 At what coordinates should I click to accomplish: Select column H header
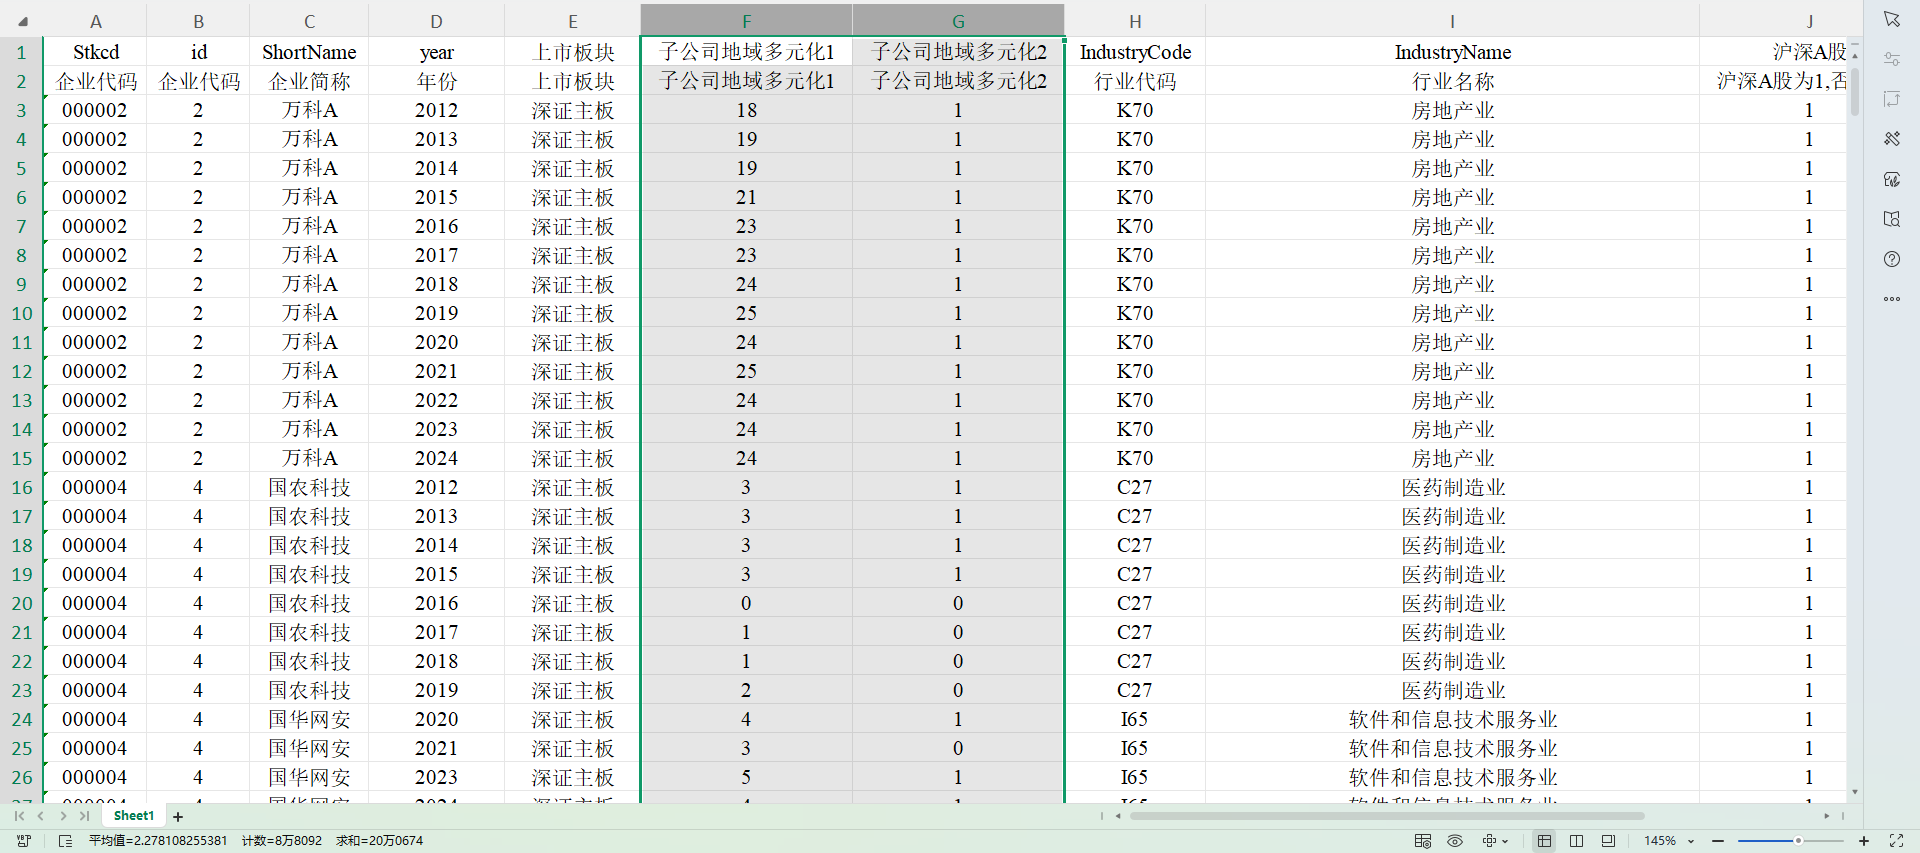click(x=1134, y=21)
